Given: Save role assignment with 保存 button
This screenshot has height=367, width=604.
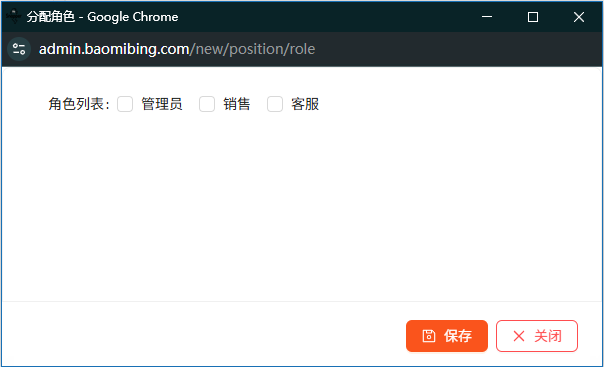Looking at the screenshot, I should 447,336.
